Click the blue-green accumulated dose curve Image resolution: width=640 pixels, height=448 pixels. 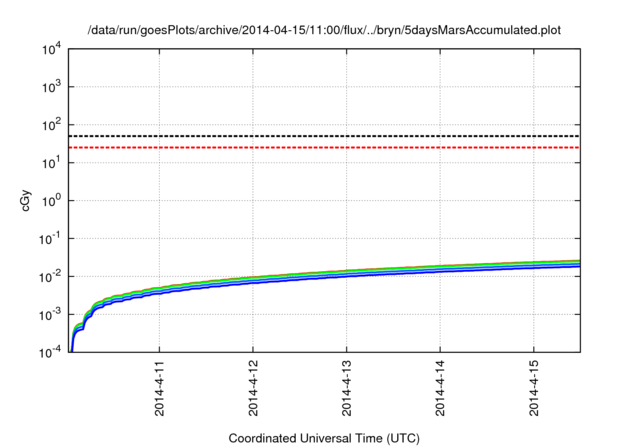(x=347, y=273)
